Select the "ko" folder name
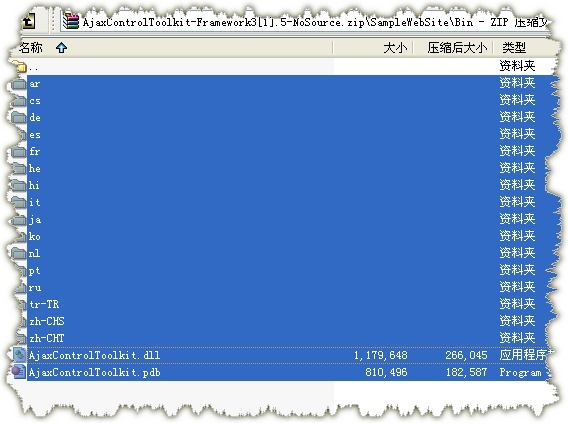Image resolution: width=568 pixels, height=423 pixels. (x=35, y=236)
